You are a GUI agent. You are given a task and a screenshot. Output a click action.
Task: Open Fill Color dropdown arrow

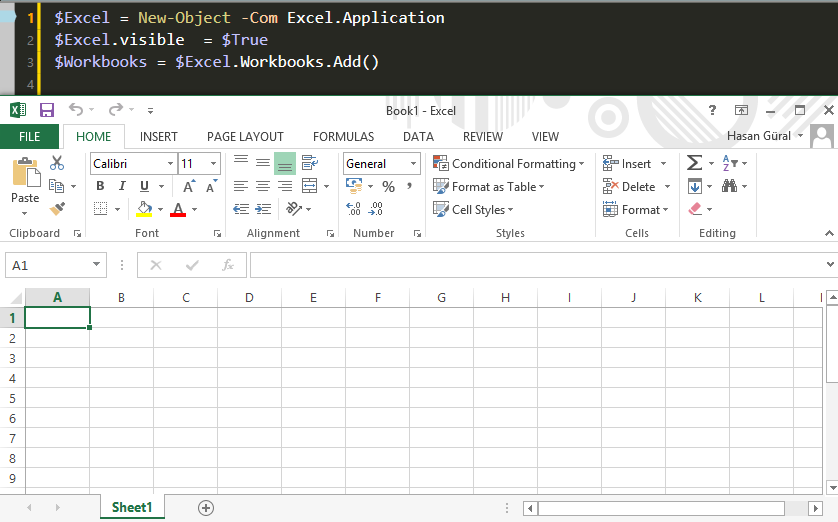[x=160, y=209]
